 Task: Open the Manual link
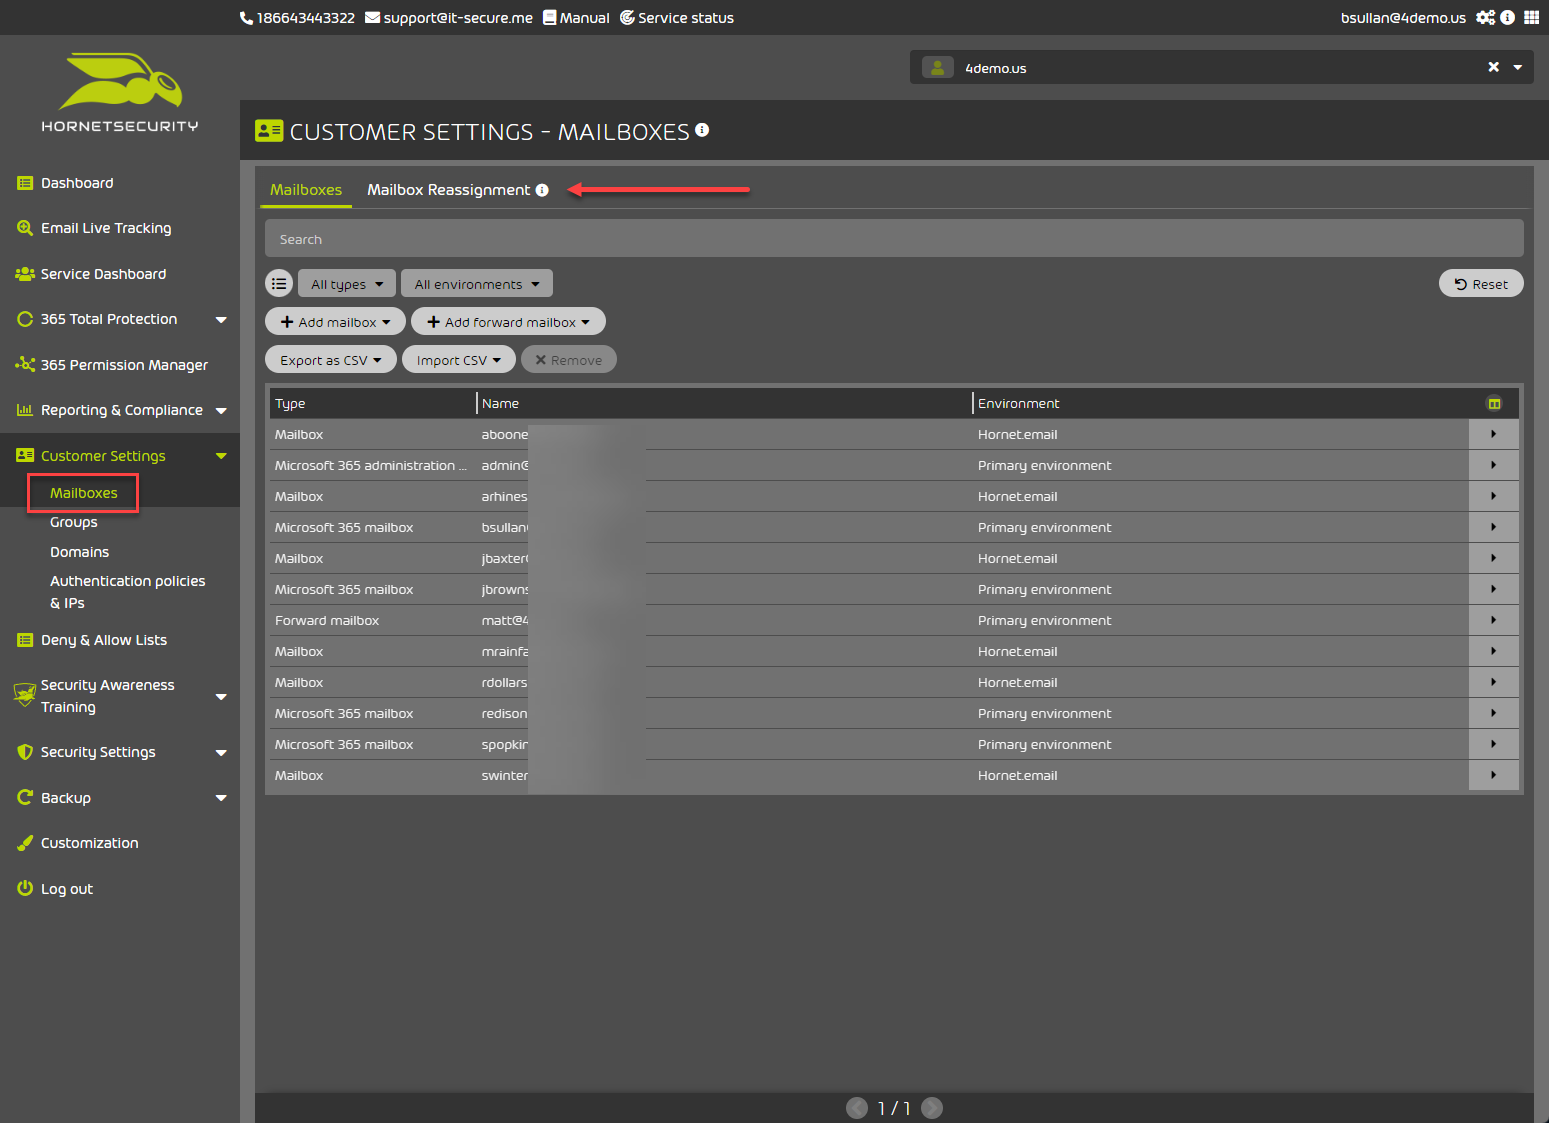tap(576, 18)
